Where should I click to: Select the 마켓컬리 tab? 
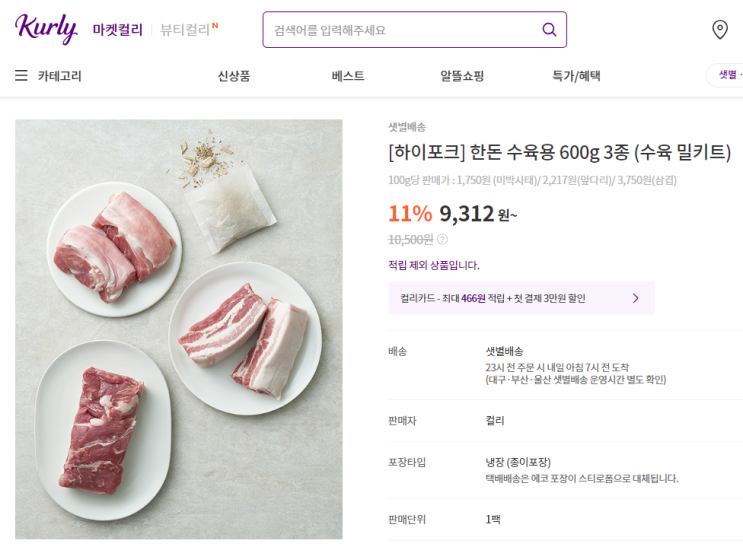pyautogui.click(x=117, y=30)
